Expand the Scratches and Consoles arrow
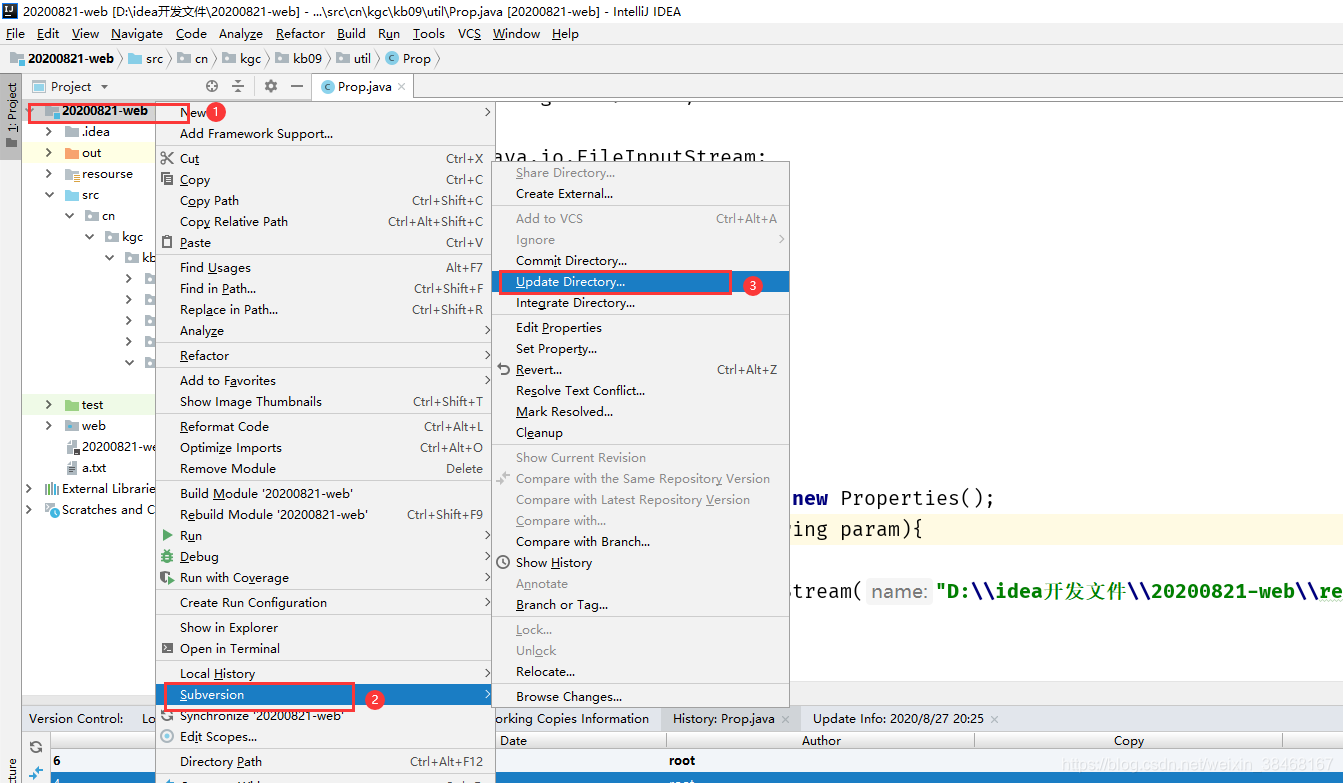The height and width of the screenshot is (783, 1343). coord(29,510)
